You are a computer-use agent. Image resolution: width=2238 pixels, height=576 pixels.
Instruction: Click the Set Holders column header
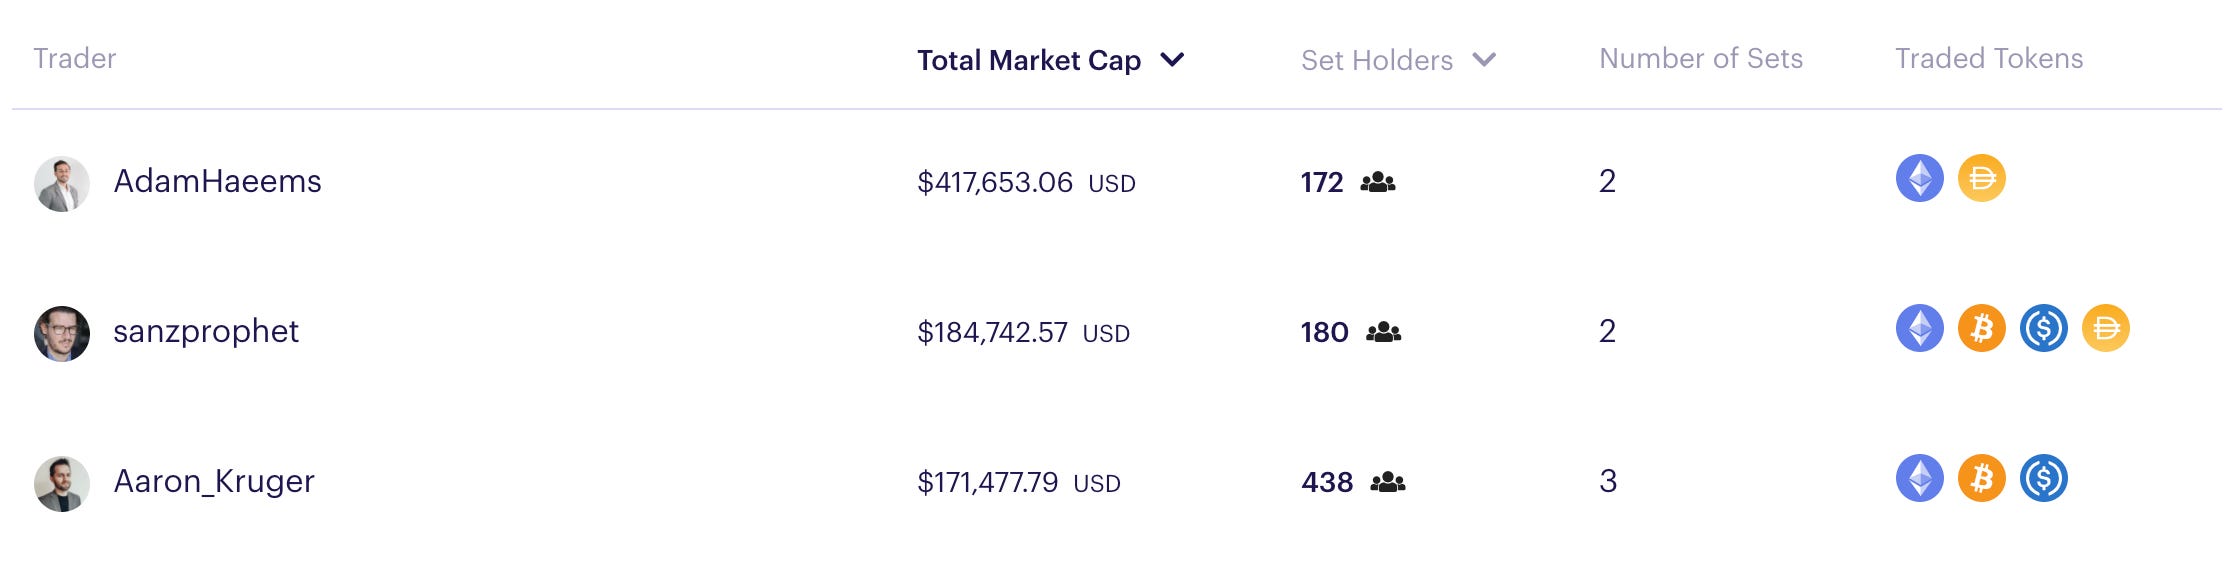(1376, 60)
